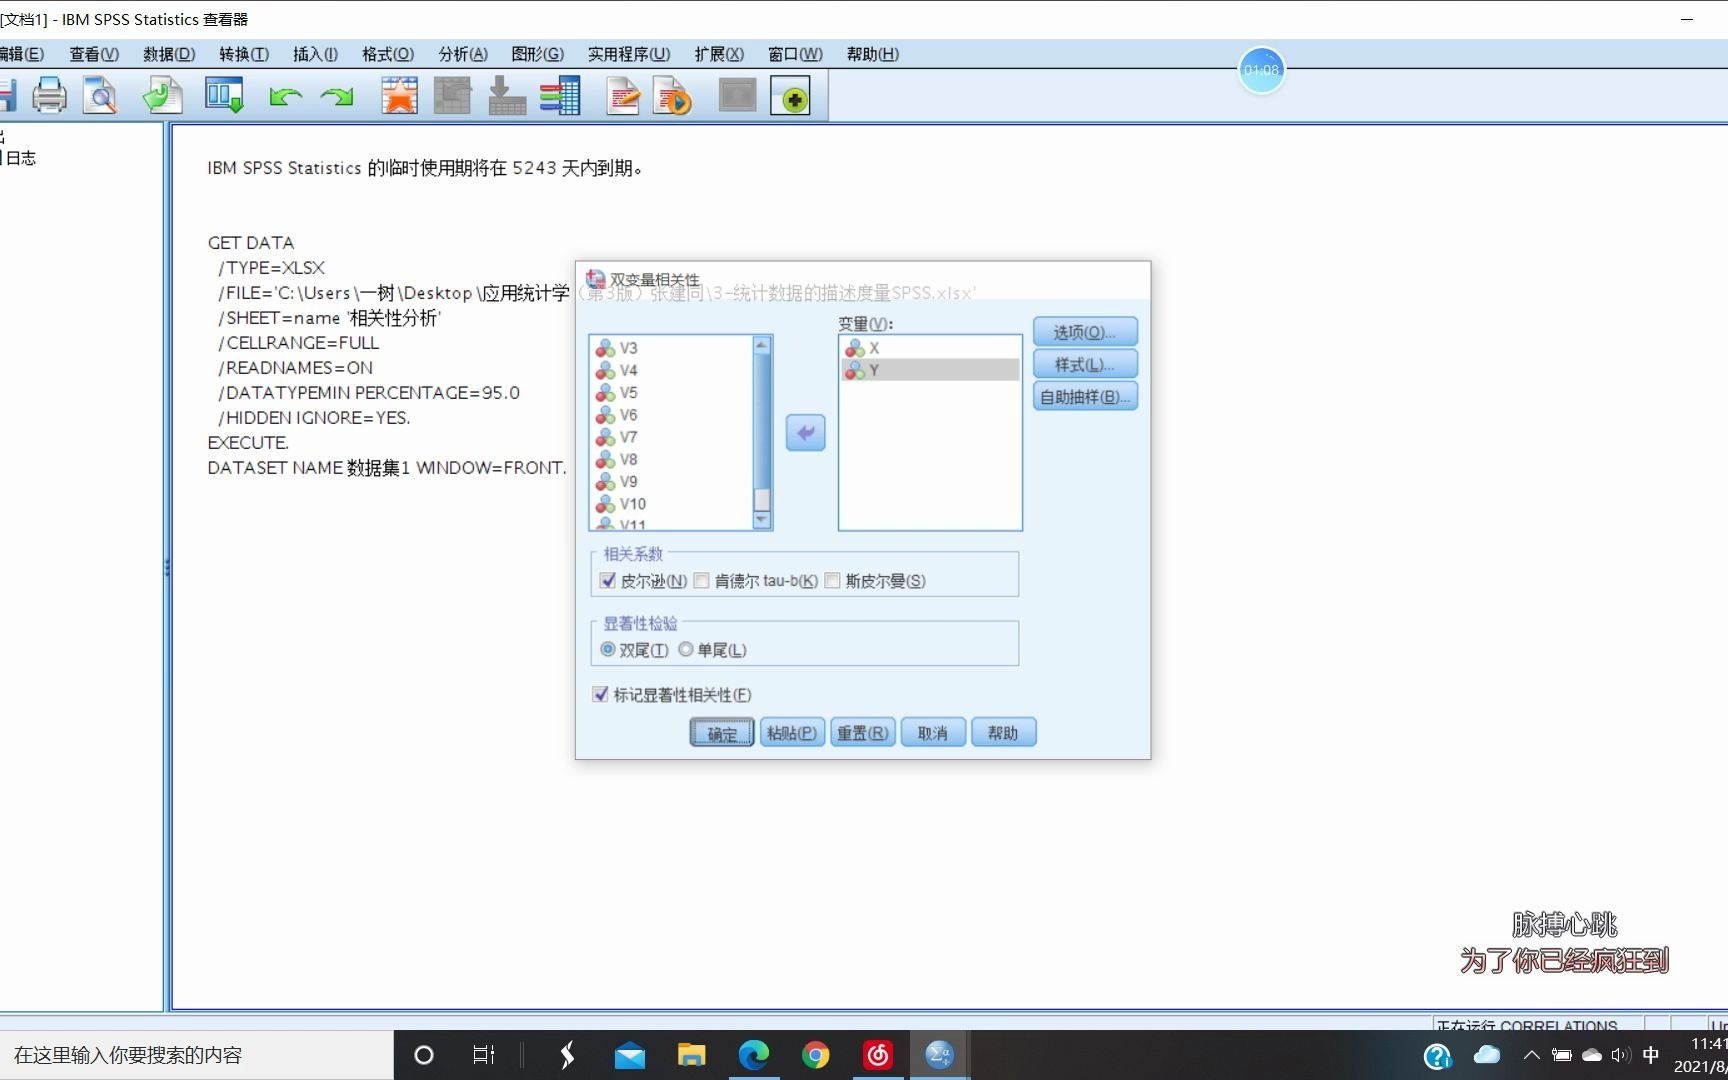Select variable Y in 变量 list
This screenshot has height=1080, width=1728.
(930, 370)
